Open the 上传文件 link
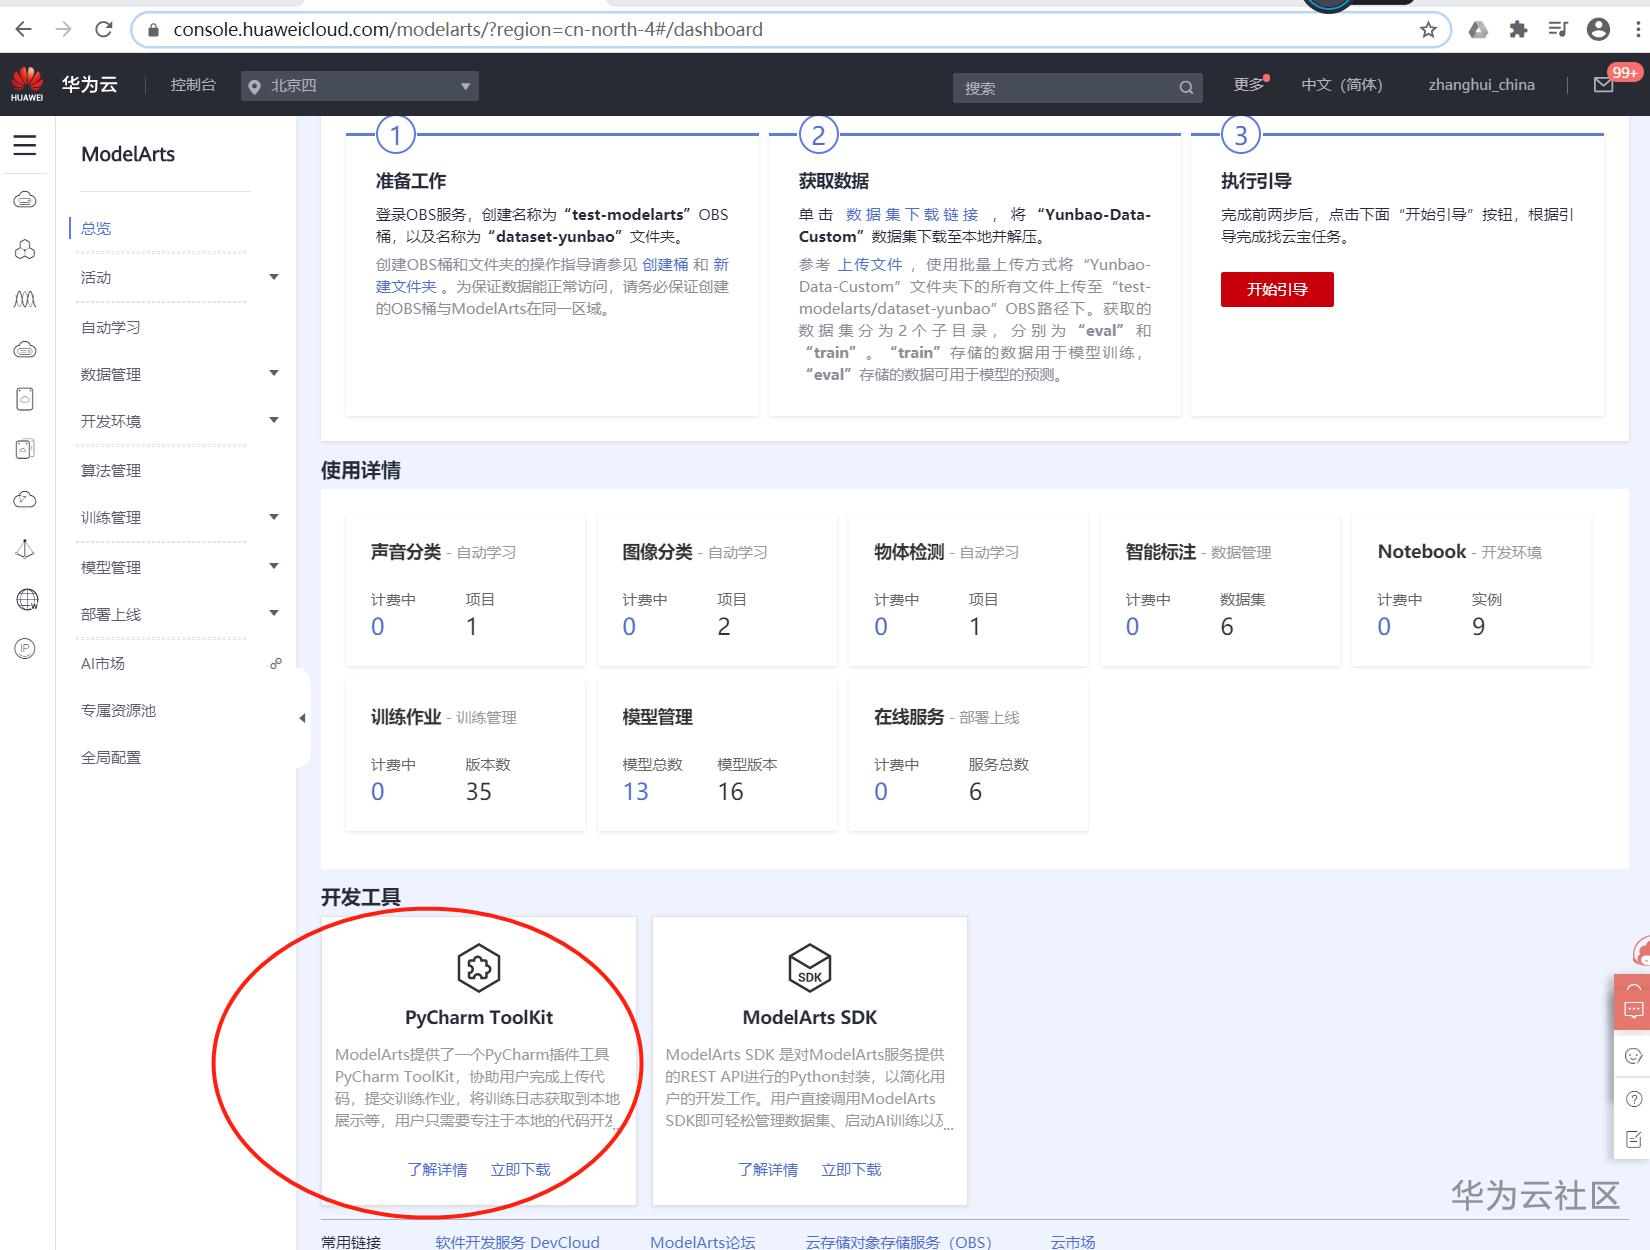1650x1250 pixels. [x=870, y=264]
